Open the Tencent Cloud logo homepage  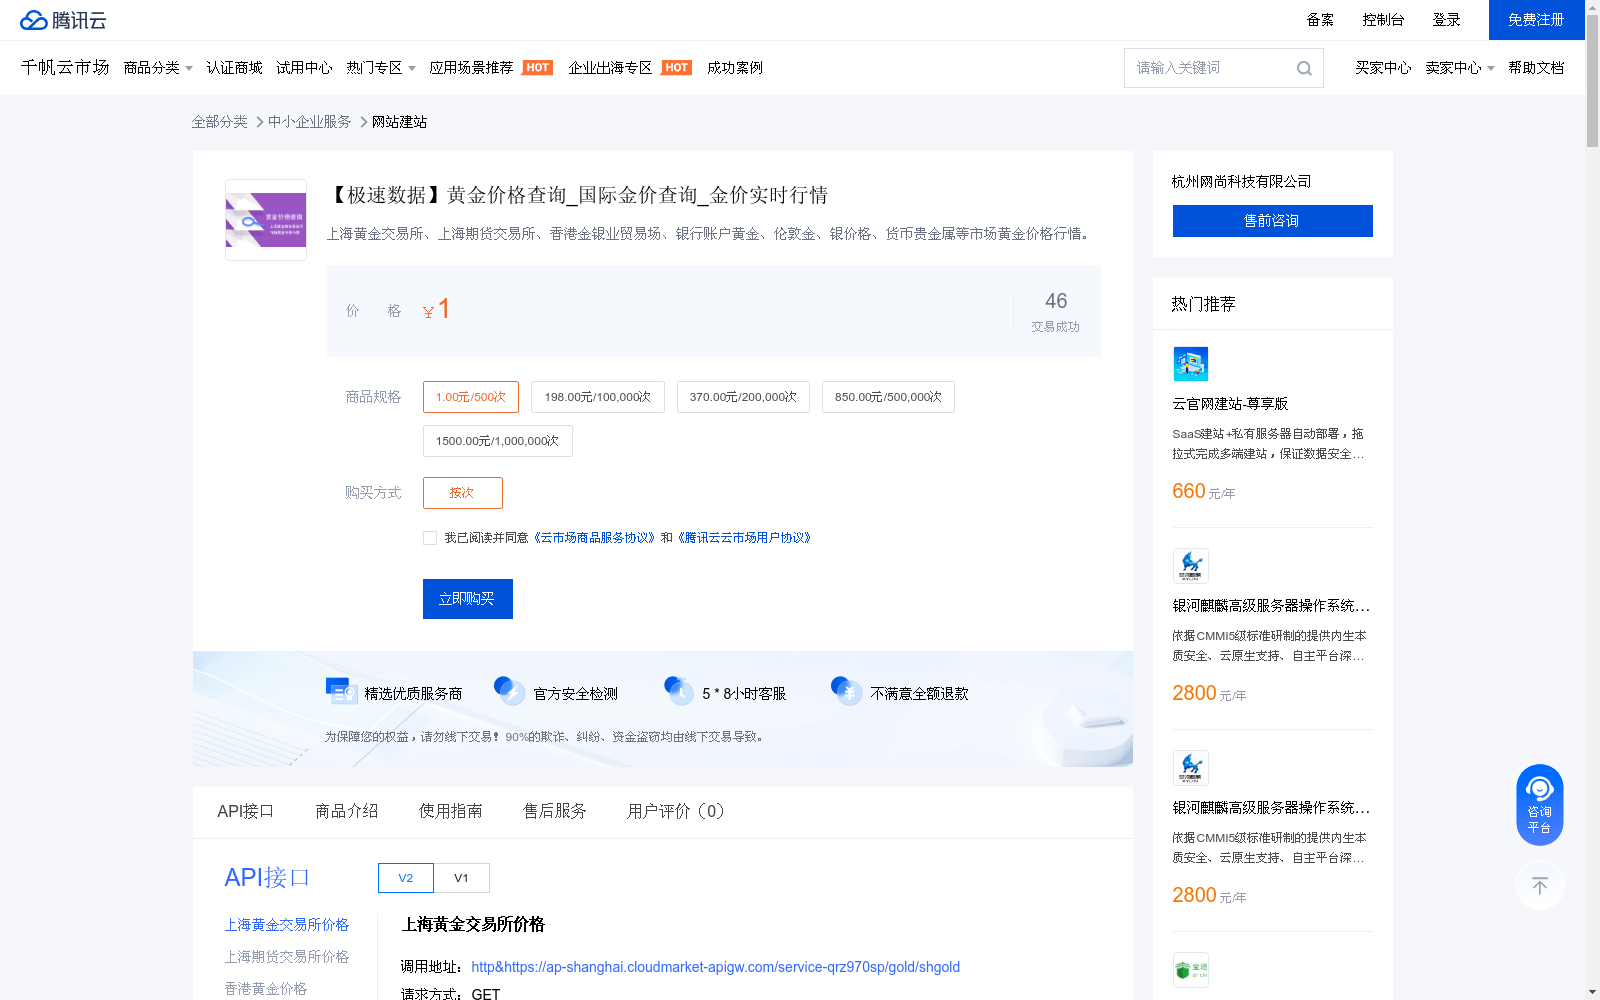pos(63,20)
